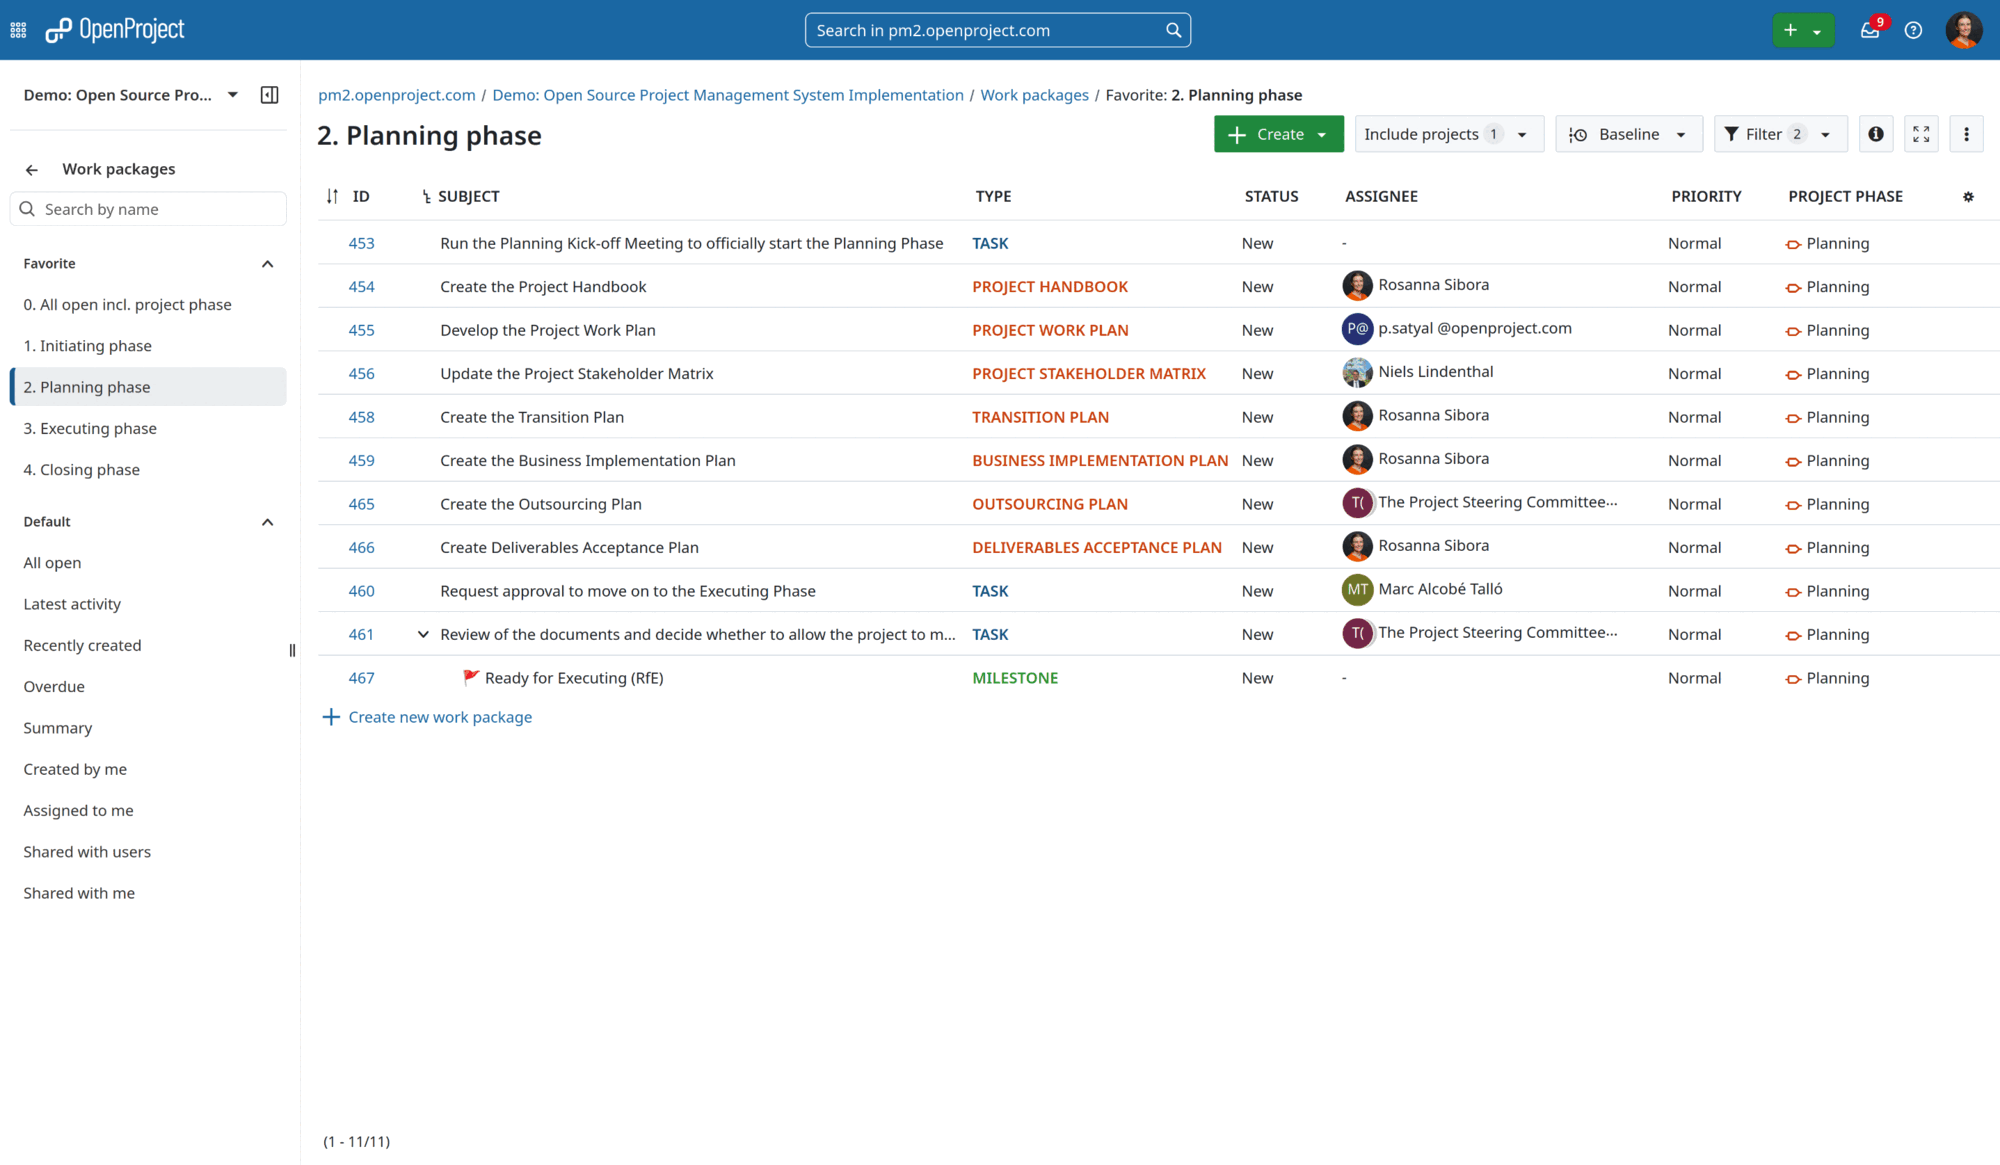Select the '3. Executing phase' view
2000x1165 pixels.
click(x=90, y=428)
